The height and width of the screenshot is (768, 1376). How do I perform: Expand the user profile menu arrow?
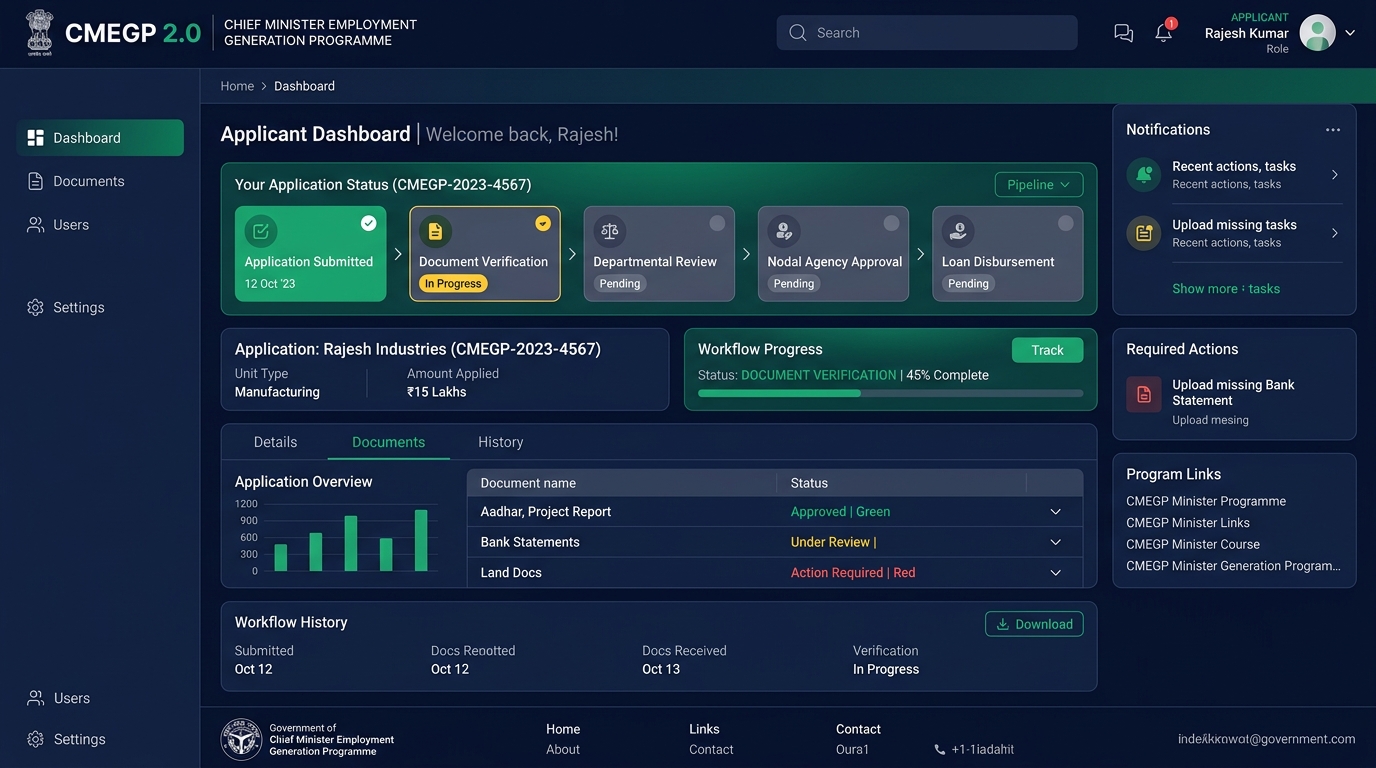coord(1350,33)
